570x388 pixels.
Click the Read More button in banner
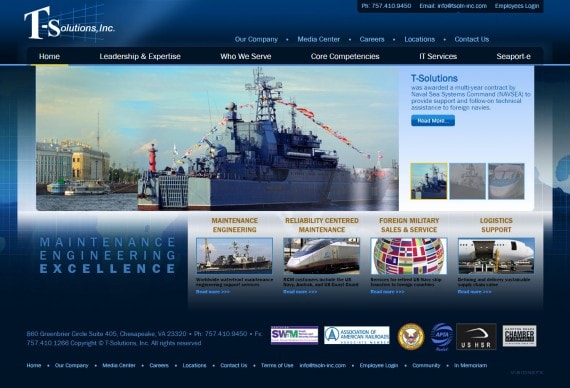(x=433, y=121)
